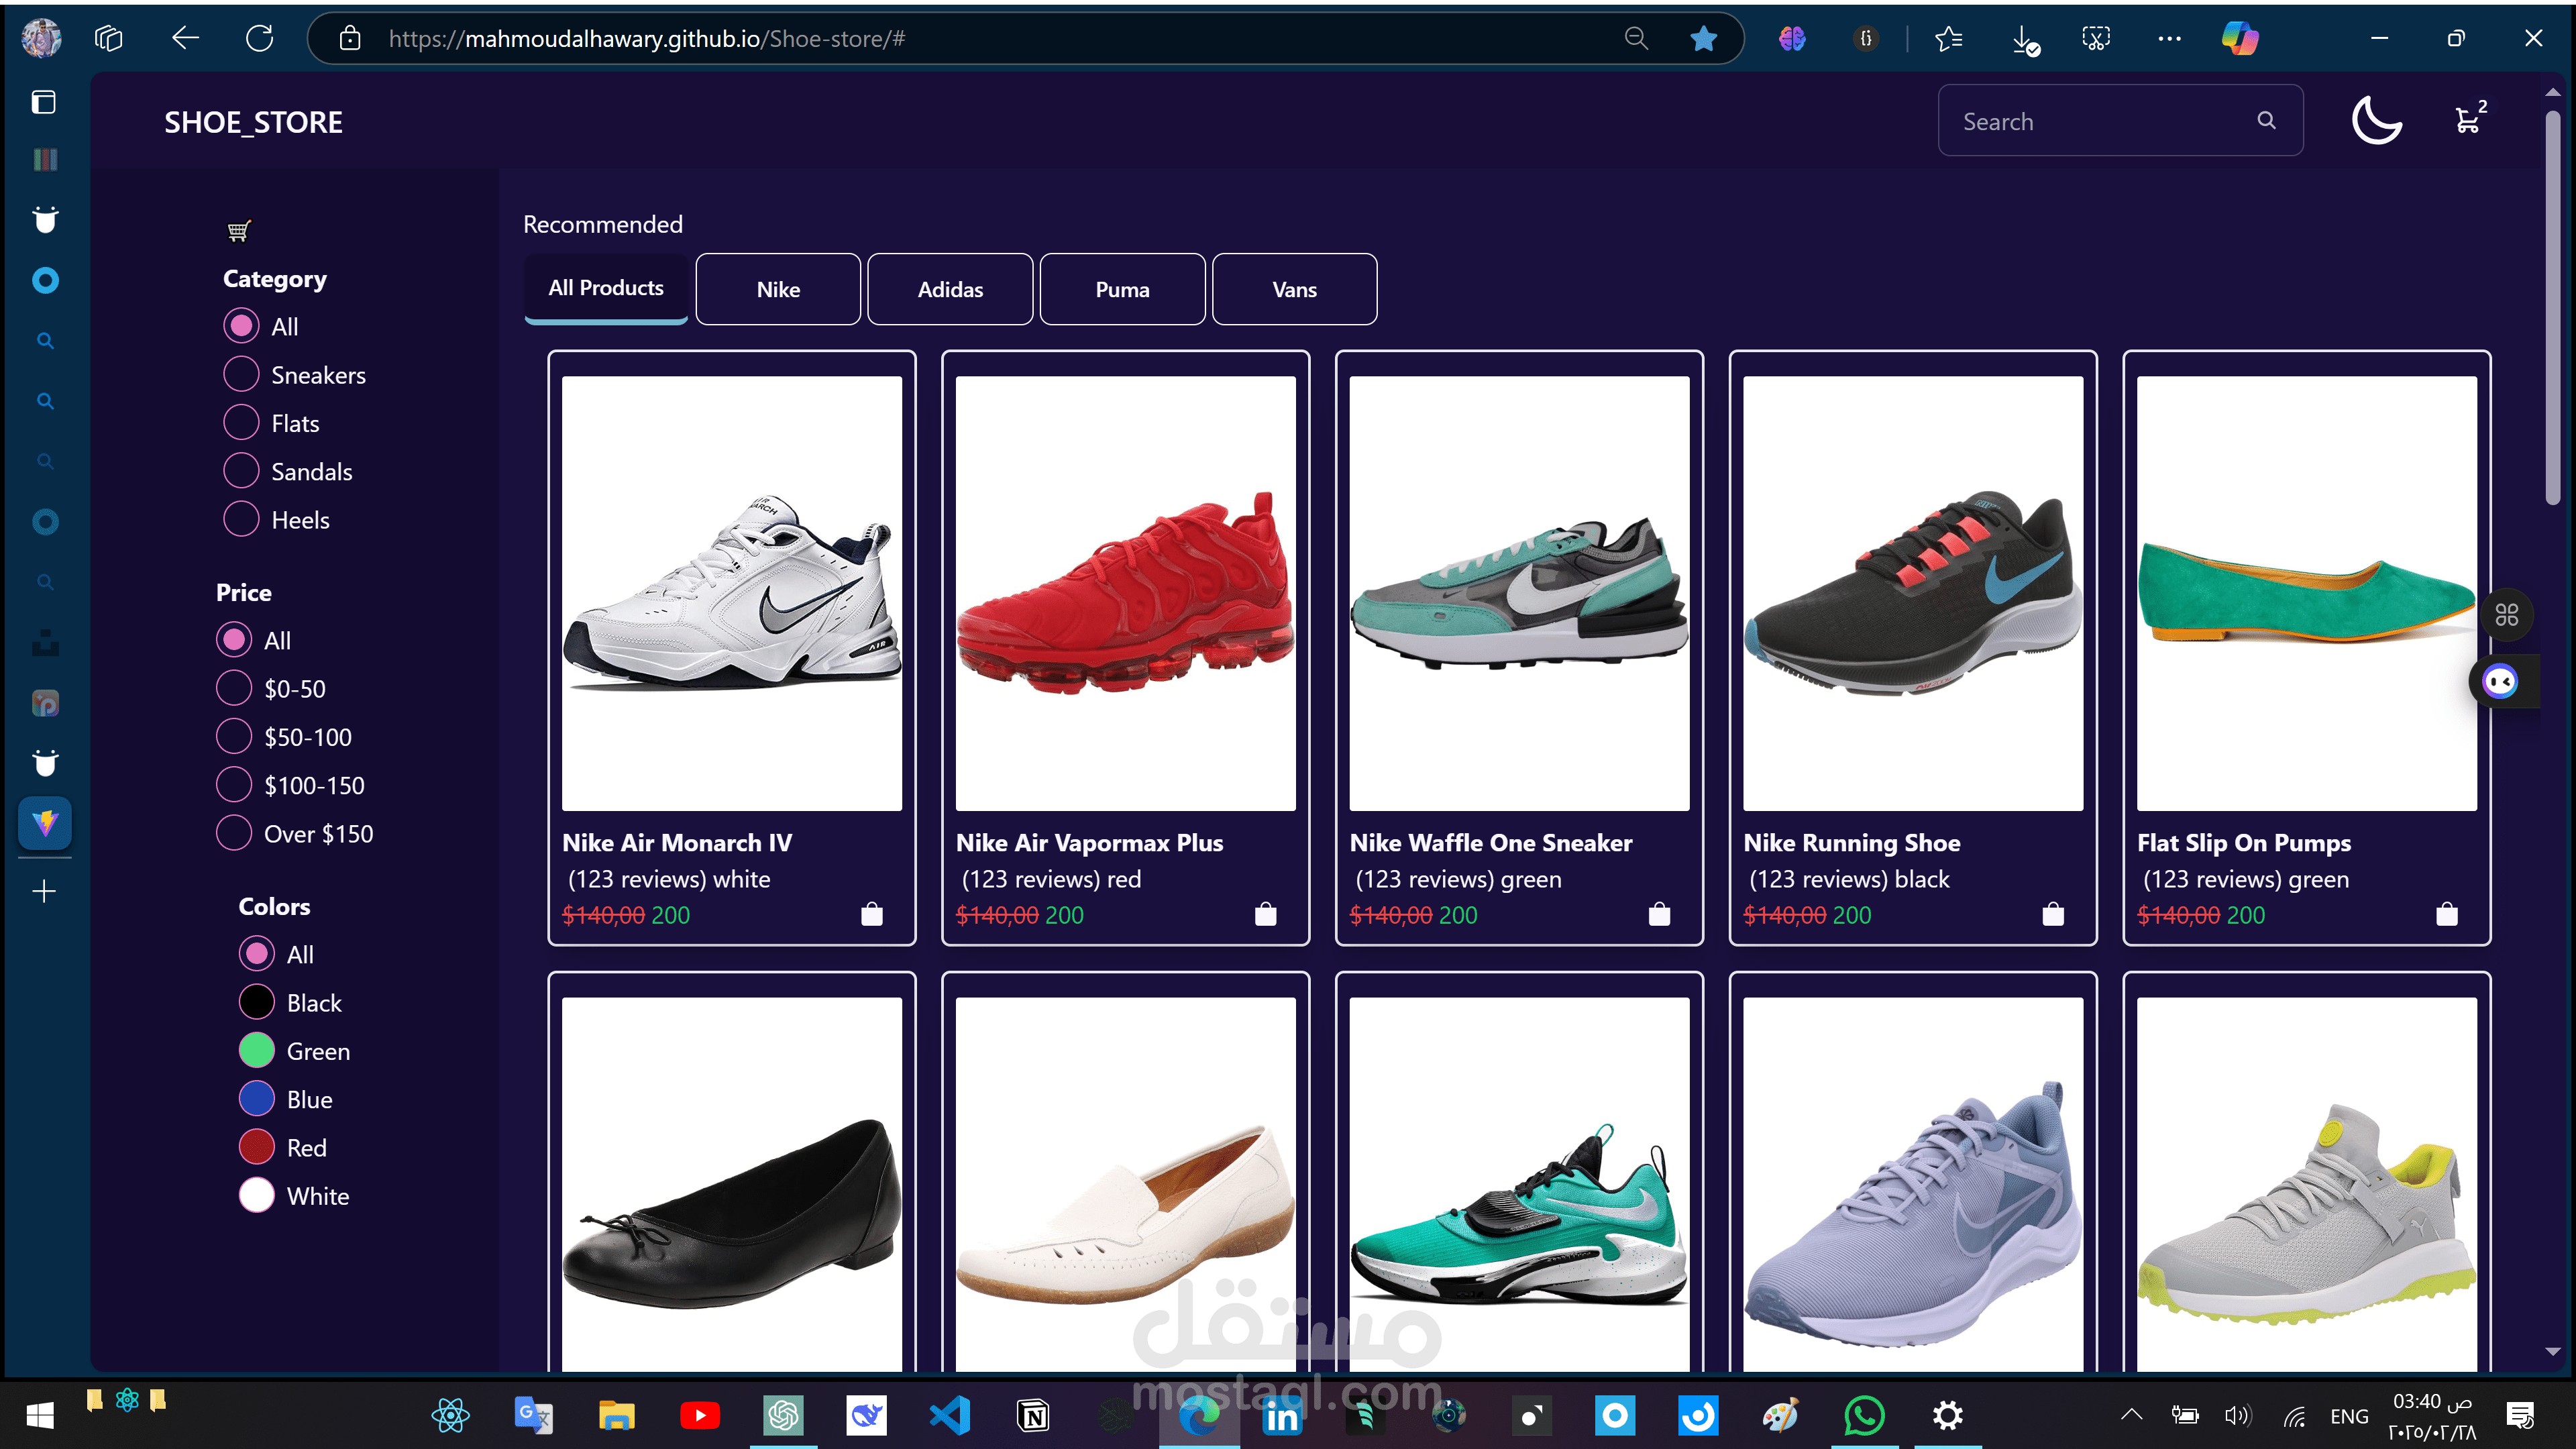Viewport: 2576px width, 1449px height.
Task: Select All under Colors filter
Action: click(257, 953)
